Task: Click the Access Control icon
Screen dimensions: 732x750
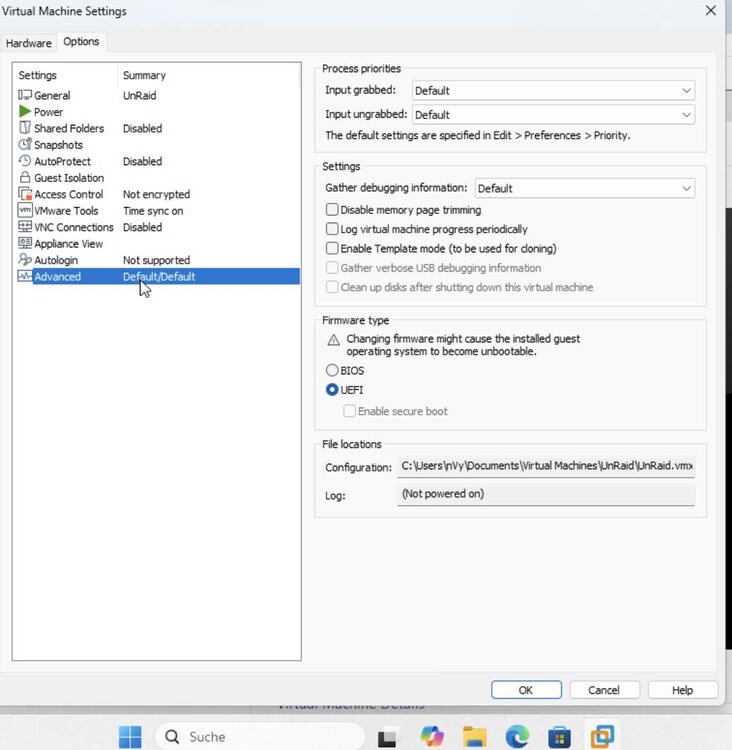Action: [x=25, y=194]
